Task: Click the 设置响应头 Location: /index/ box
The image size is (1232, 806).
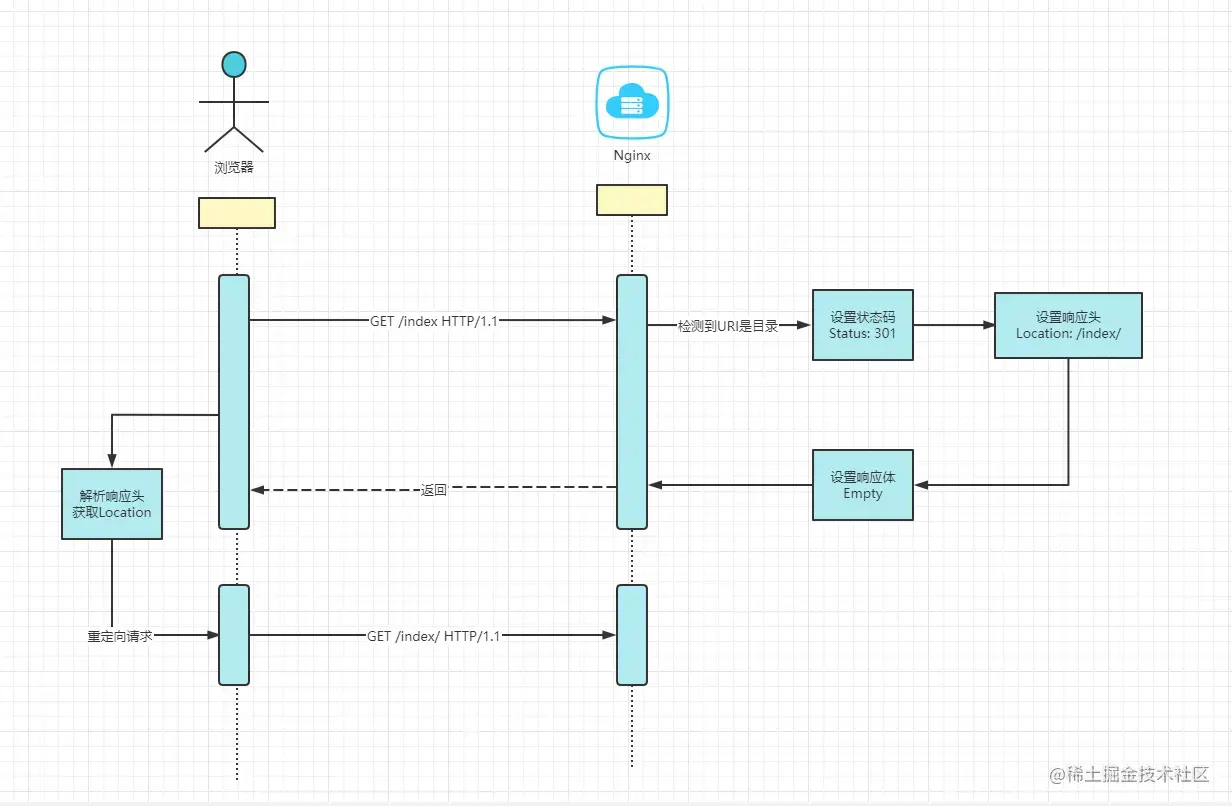Action: tap(1068, 325)
